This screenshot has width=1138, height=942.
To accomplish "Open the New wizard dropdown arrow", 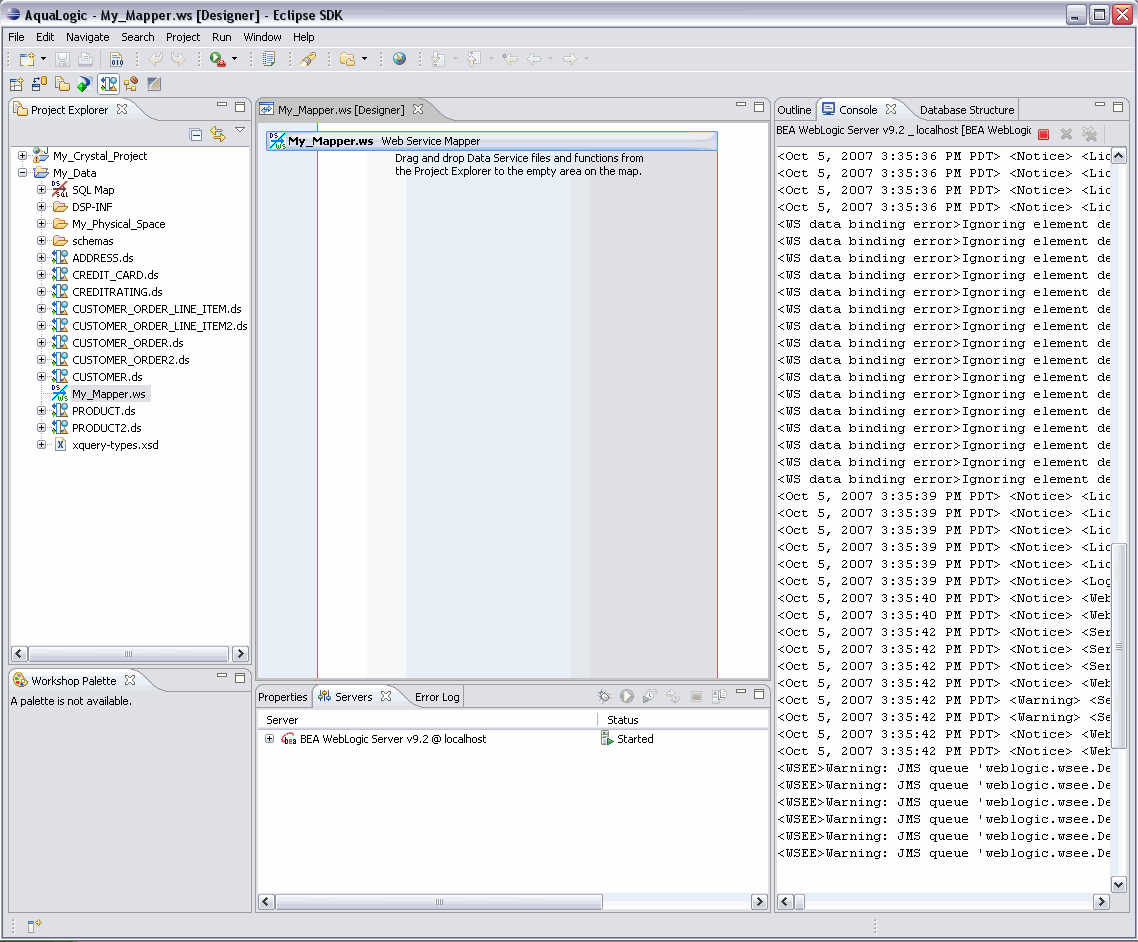I will coord(44,60).
